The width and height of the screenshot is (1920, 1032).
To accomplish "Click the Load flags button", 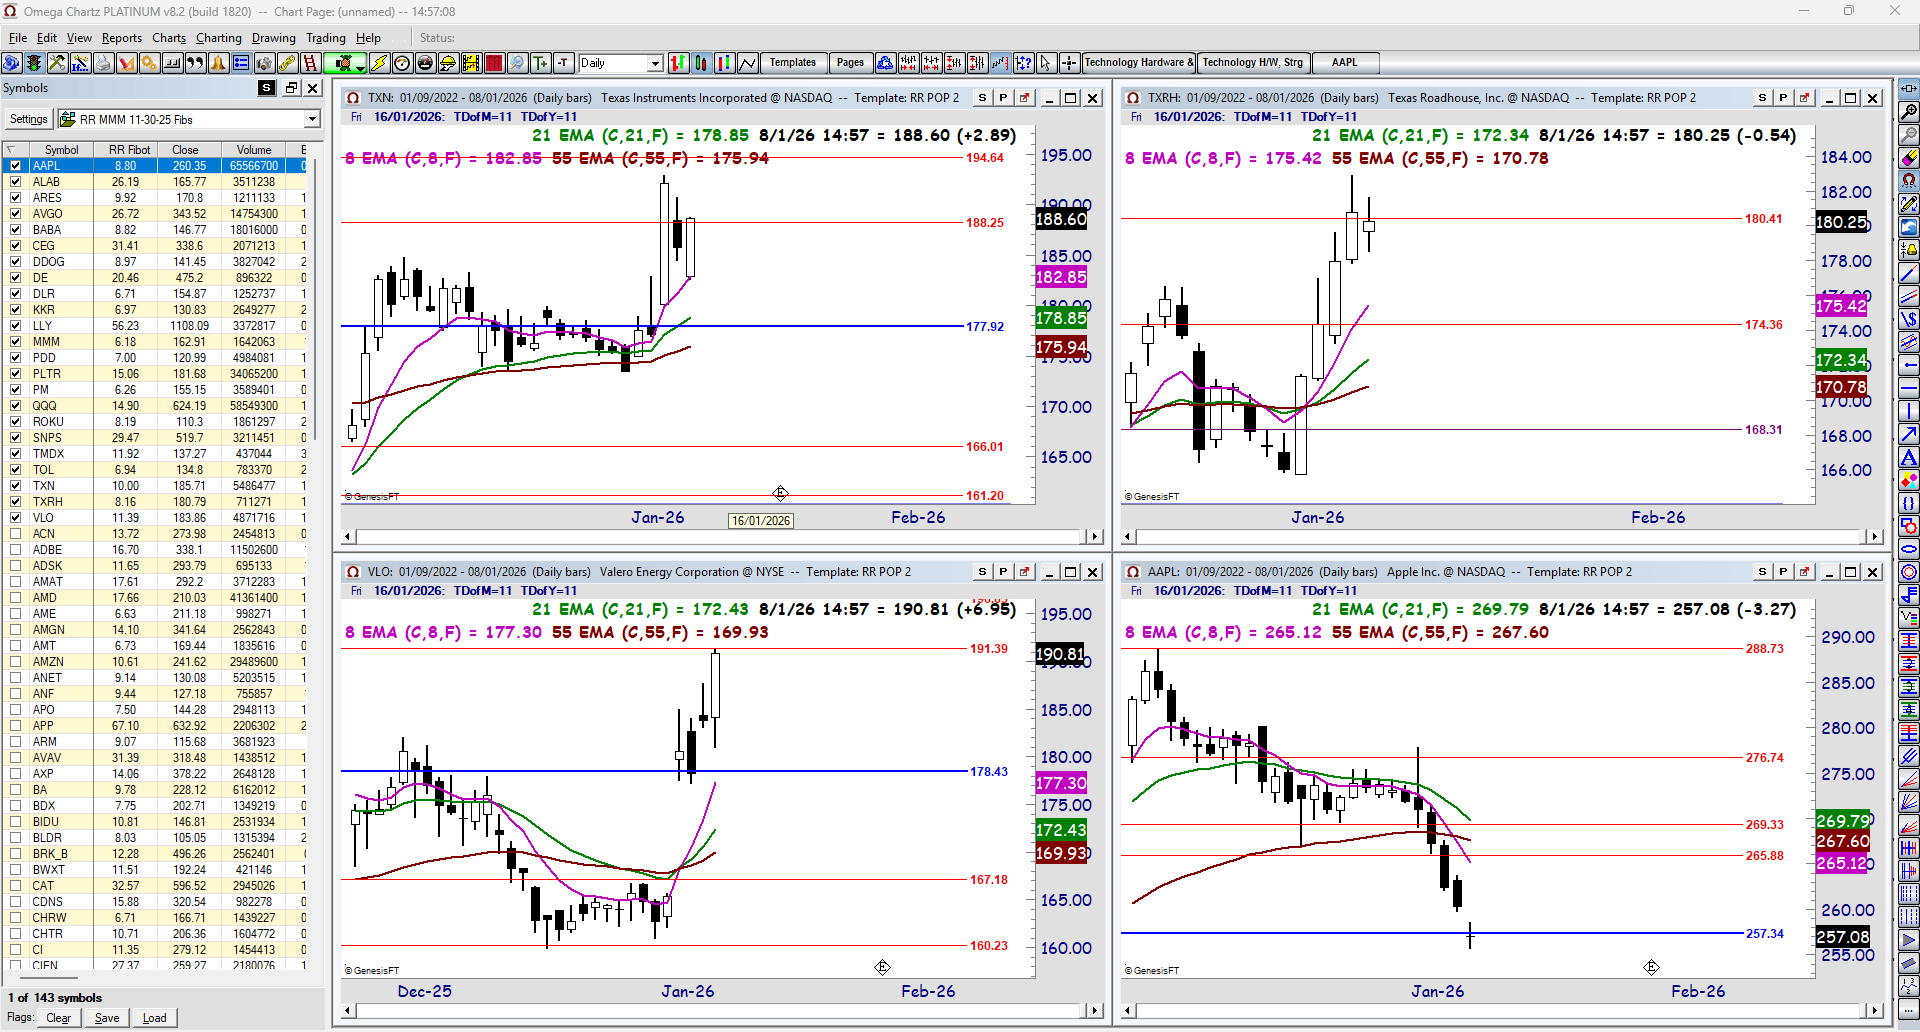I will [155, 1018].
